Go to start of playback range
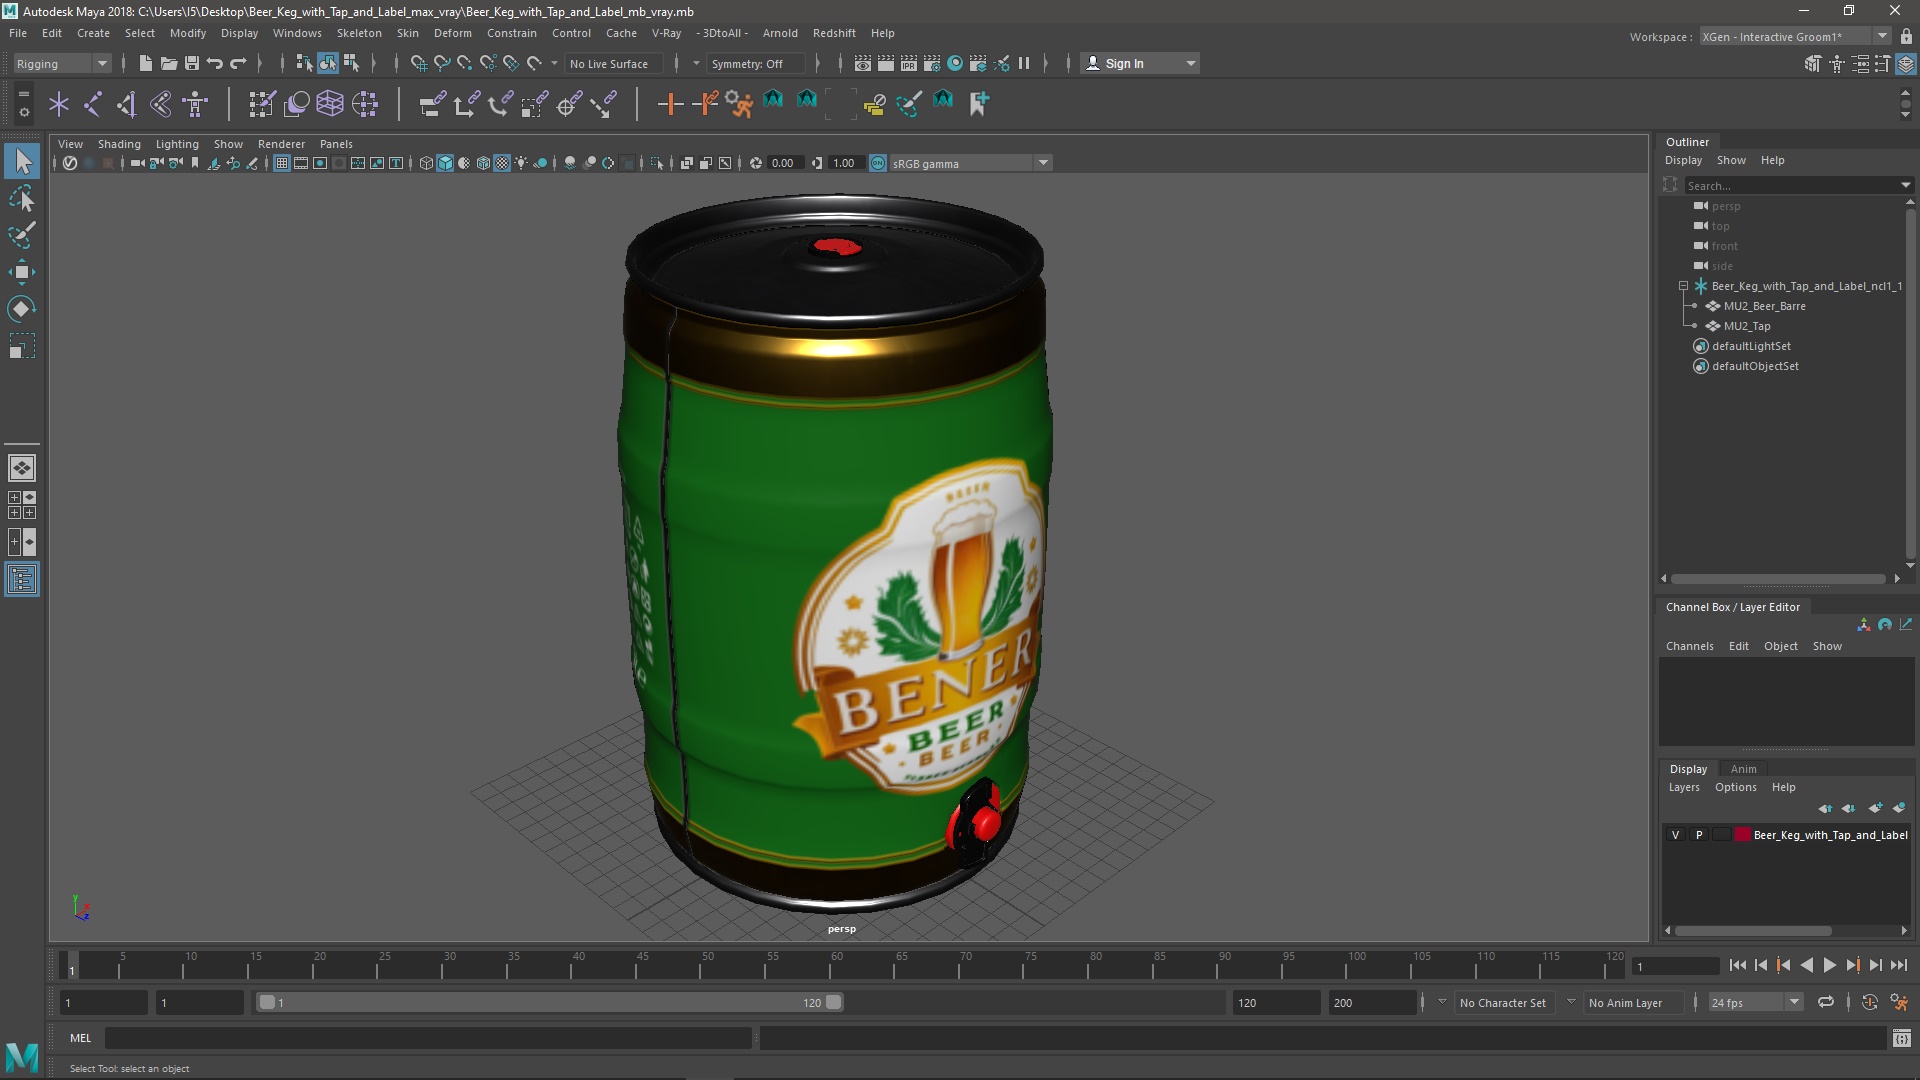The height and width of the screenshot is (1080, 1920). (1737, 965)
